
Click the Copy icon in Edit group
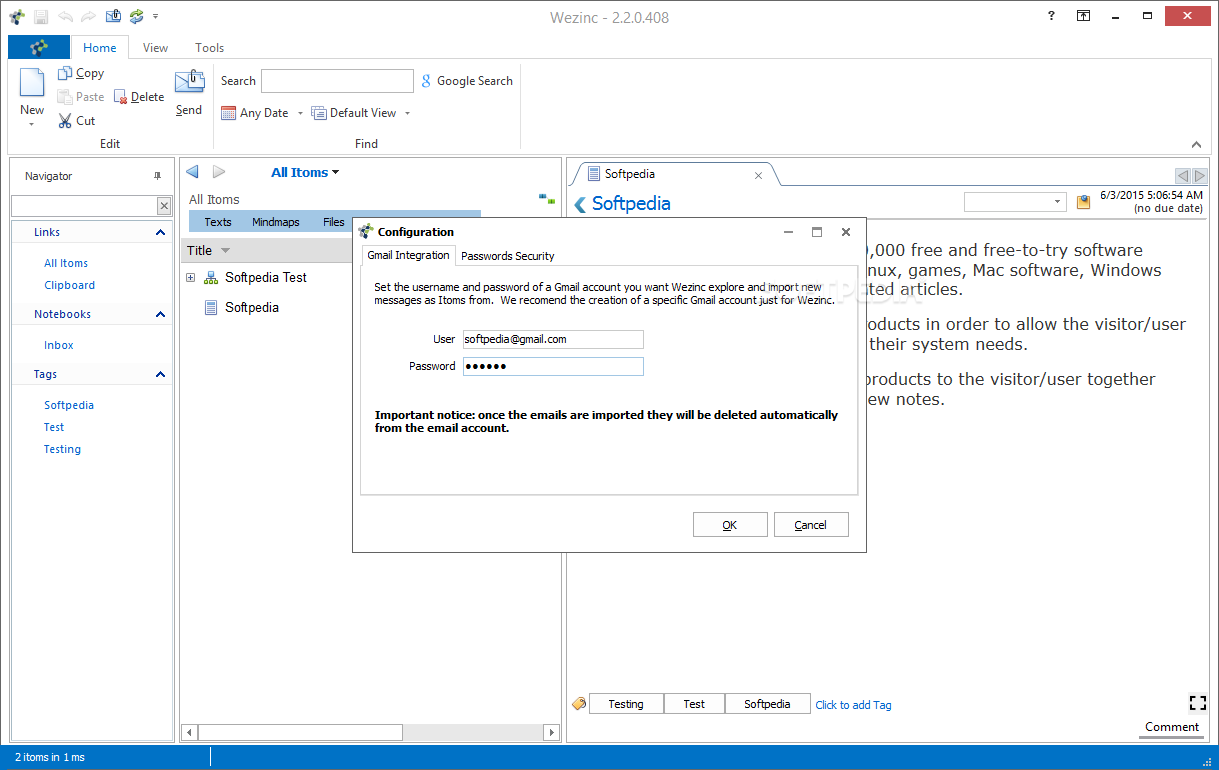click(x=65, y=73)
